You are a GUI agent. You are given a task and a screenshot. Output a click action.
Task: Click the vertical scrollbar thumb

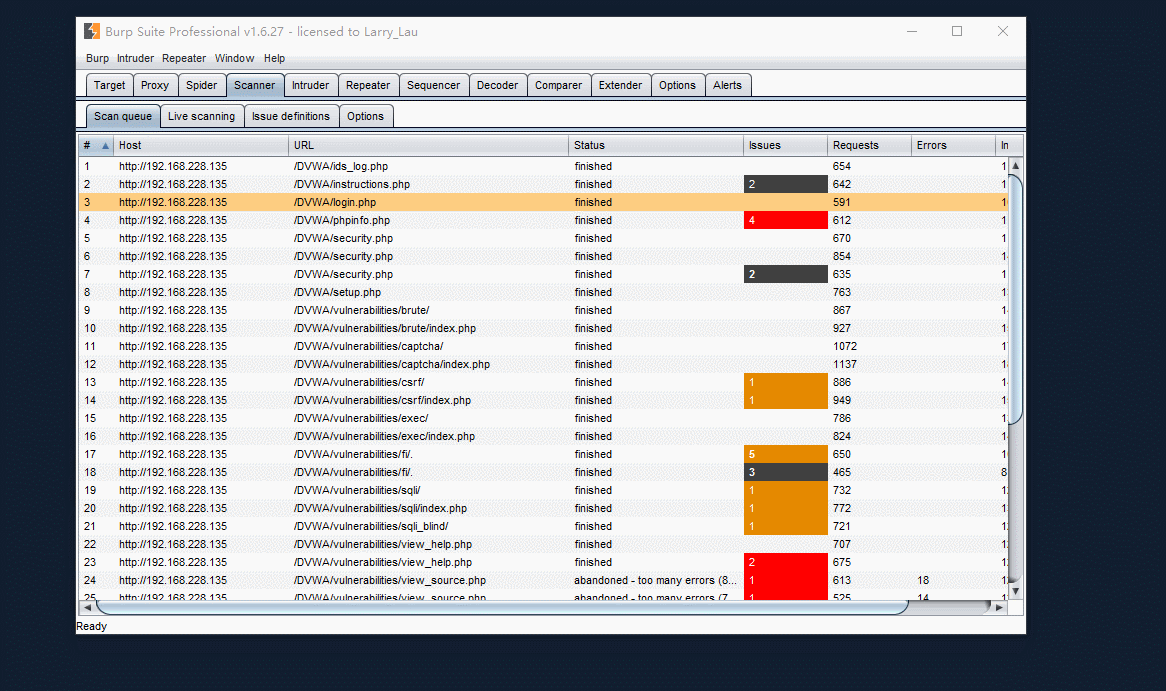[1015, 299]
